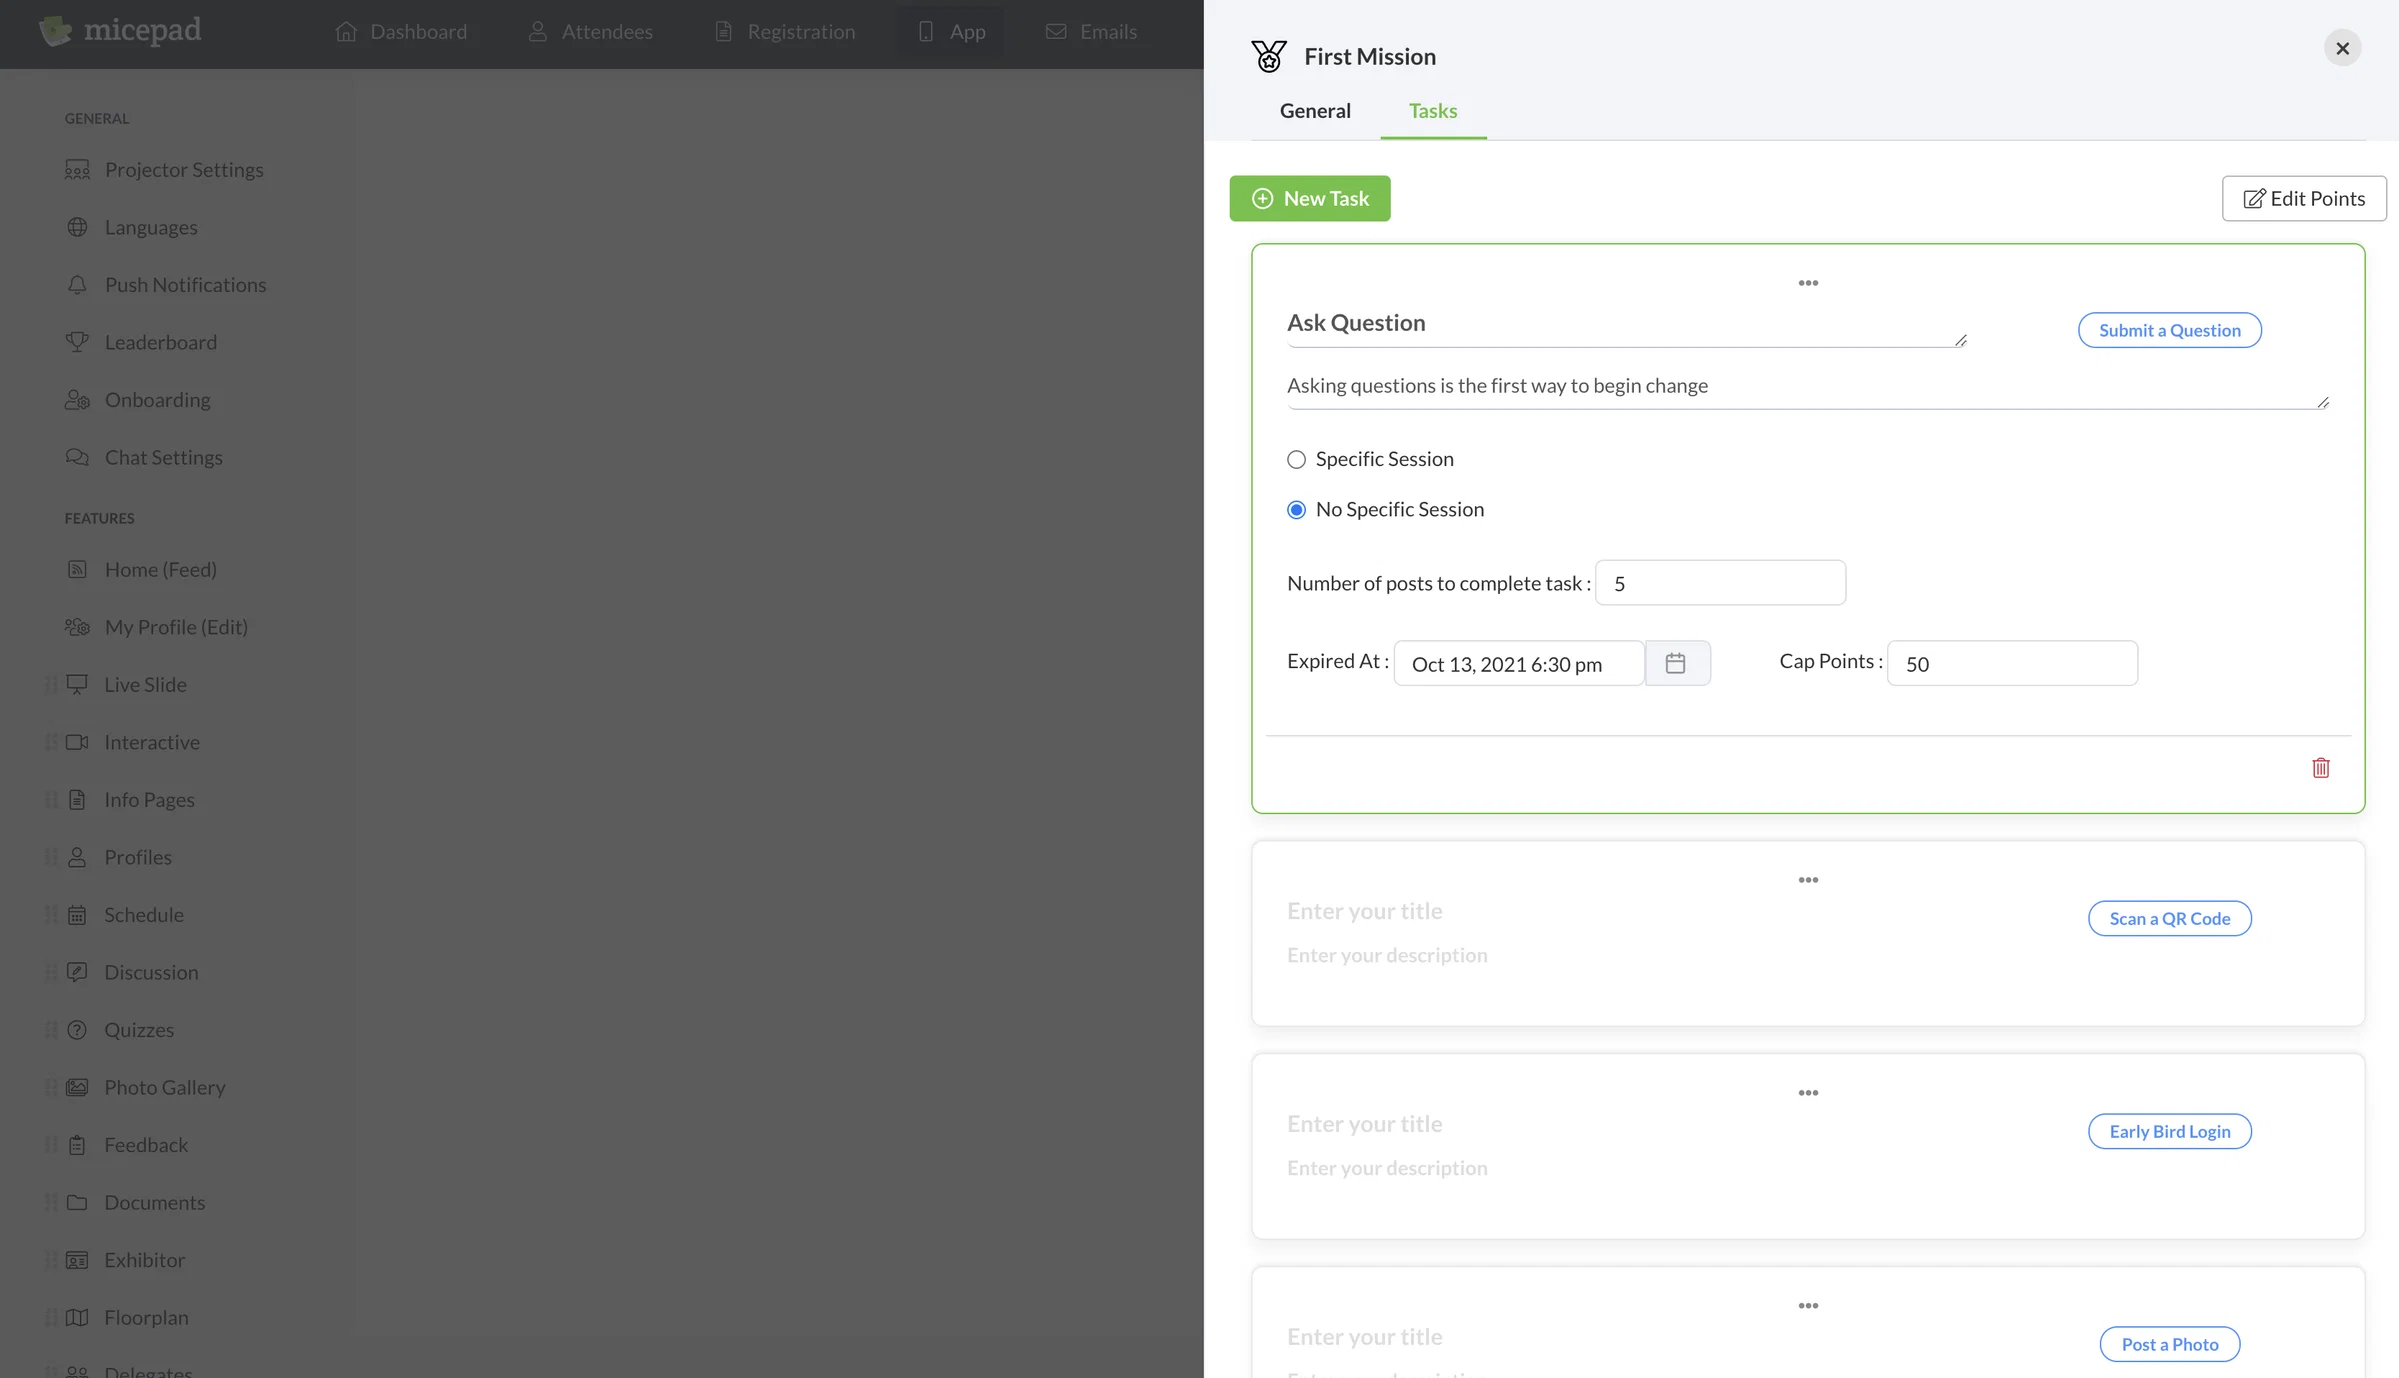
Task: Click the First Mission medal icon
Action: click(x=1269, y=56)
